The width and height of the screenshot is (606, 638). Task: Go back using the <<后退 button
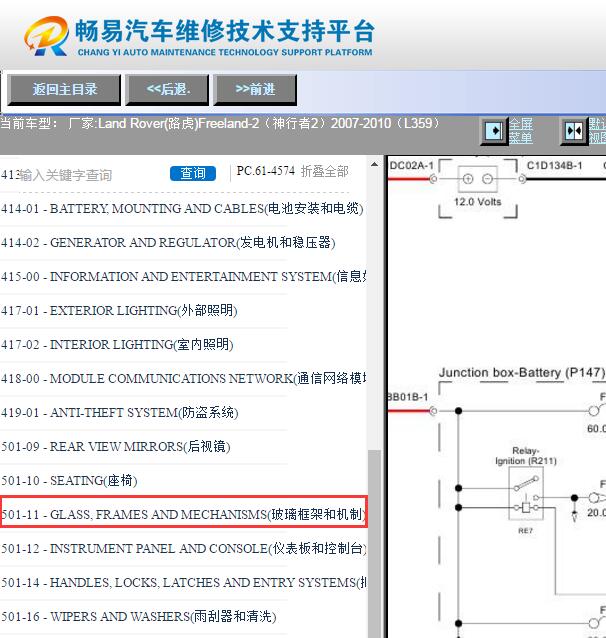(x=167, y=90)
